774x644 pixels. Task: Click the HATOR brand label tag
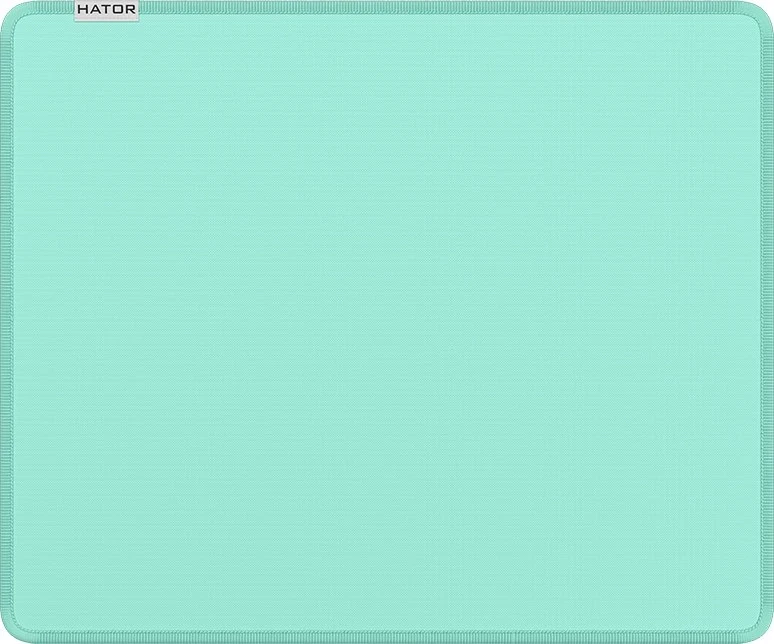point(107,10)
